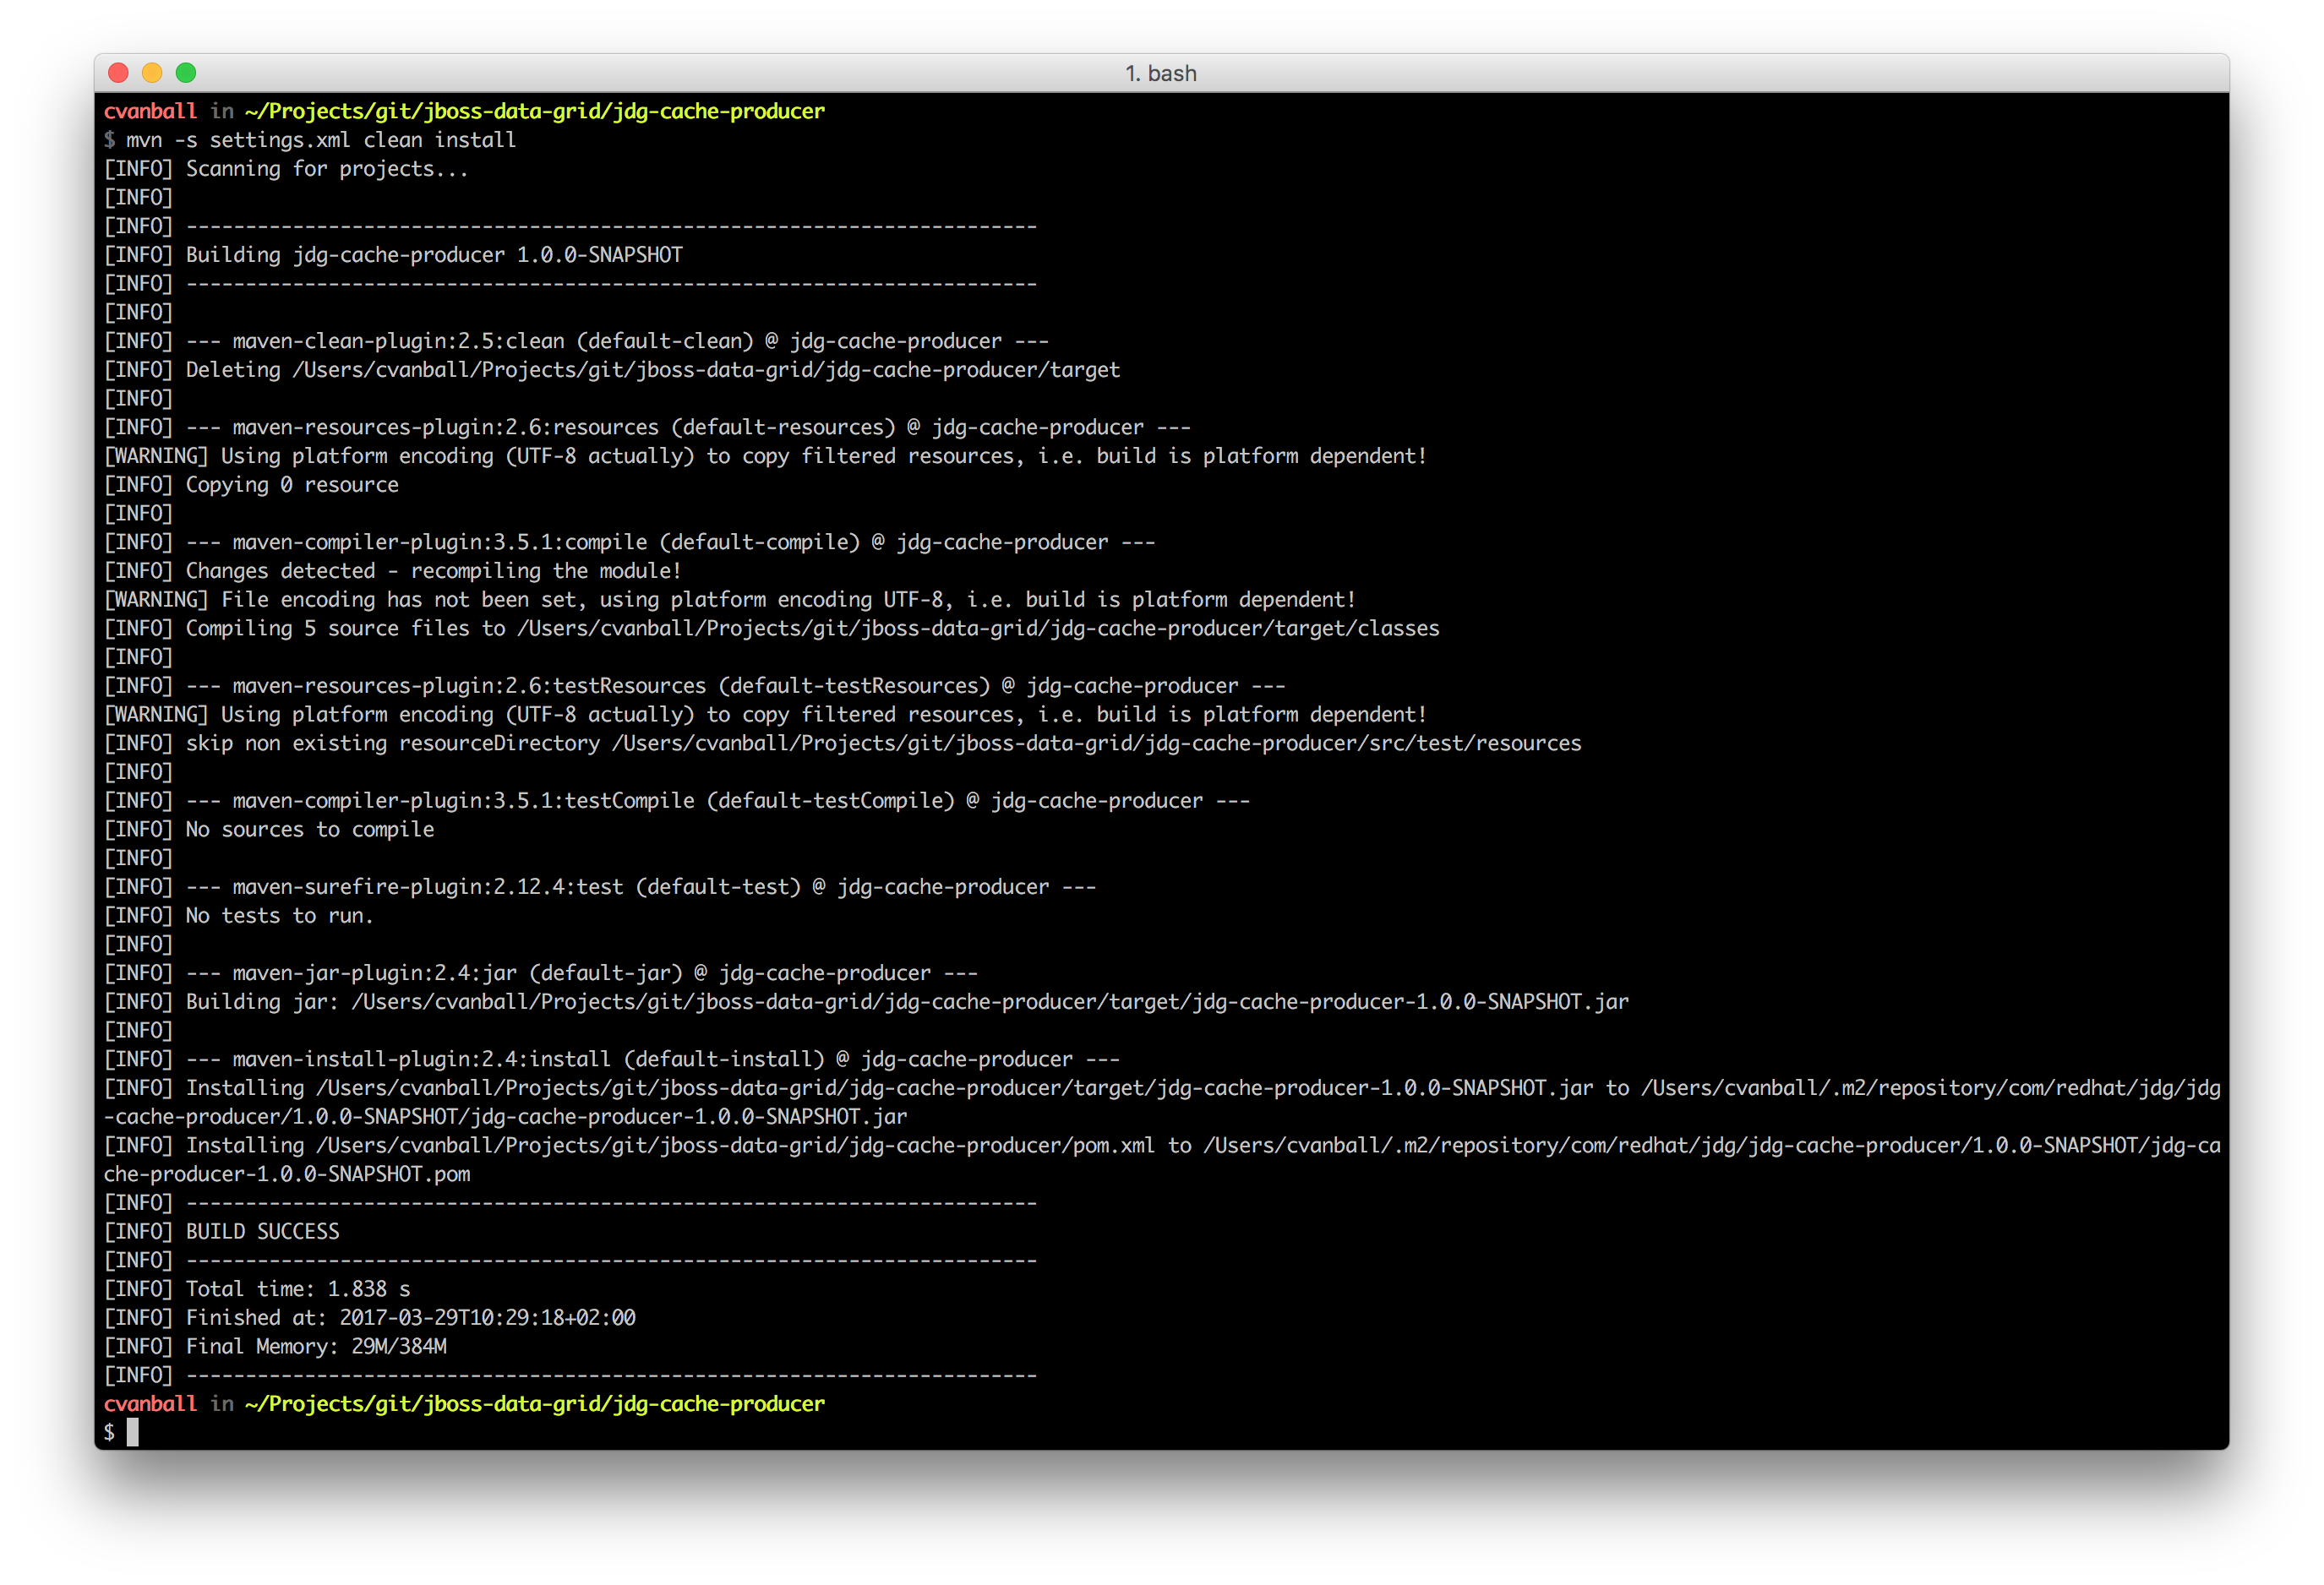Click the "Final Memory: 29M/384M" line
The height and width of the screenshot is (1585, 2324).
point(315,1346)
